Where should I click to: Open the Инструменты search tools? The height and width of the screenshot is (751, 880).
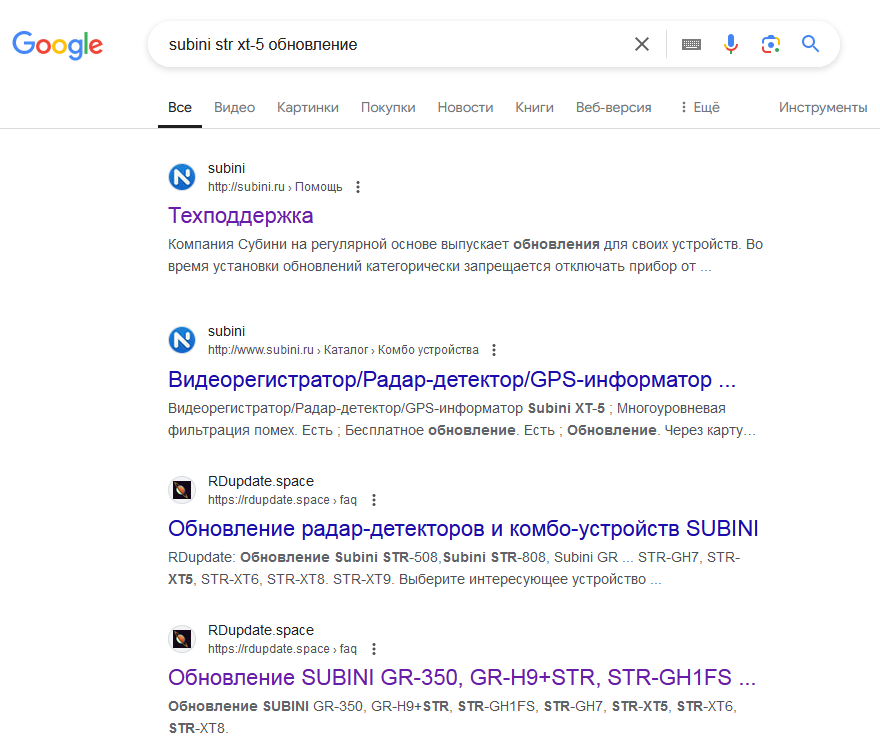823,107
